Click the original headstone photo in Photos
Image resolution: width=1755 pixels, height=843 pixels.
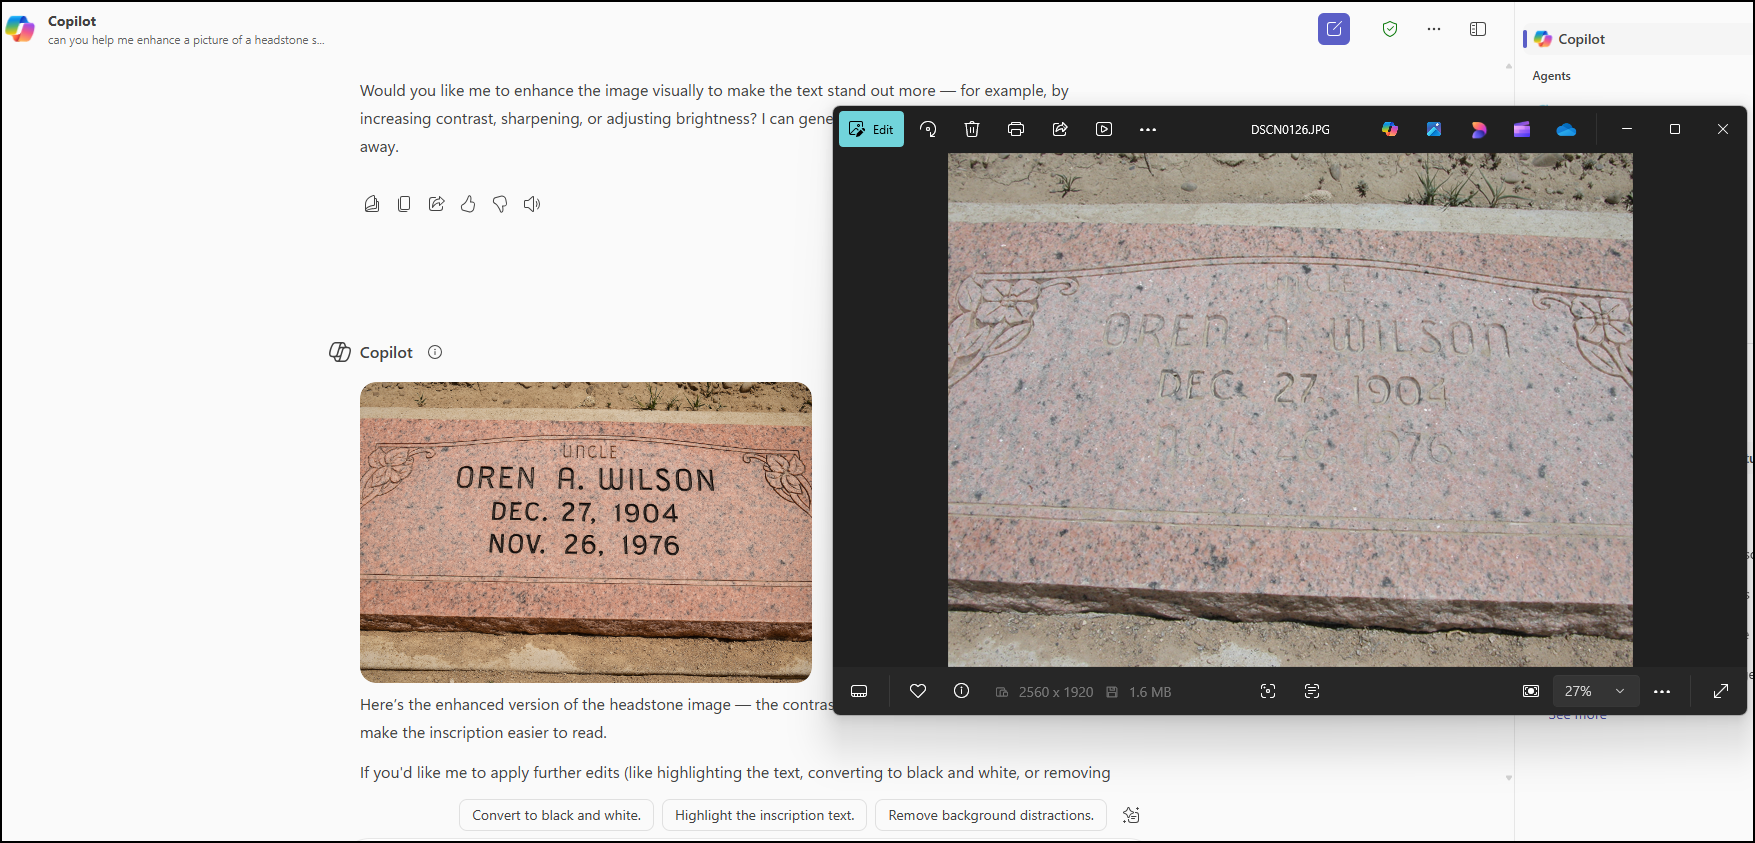tap(1290, 410)
